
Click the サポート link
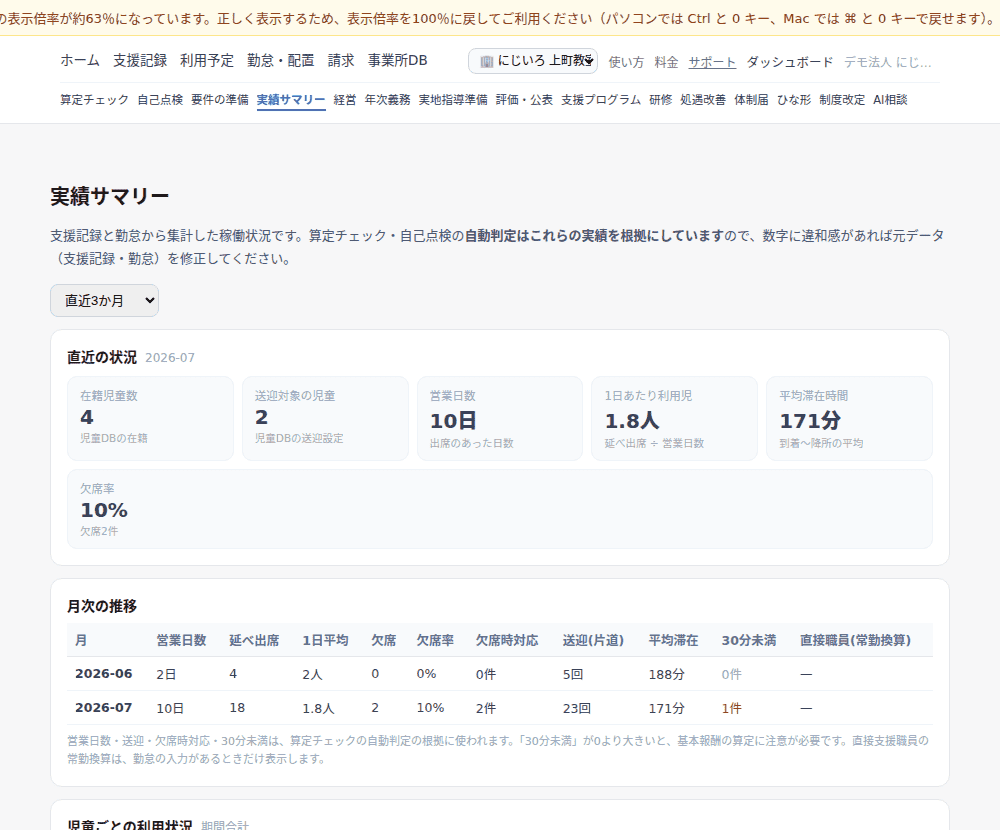point(712,62)
